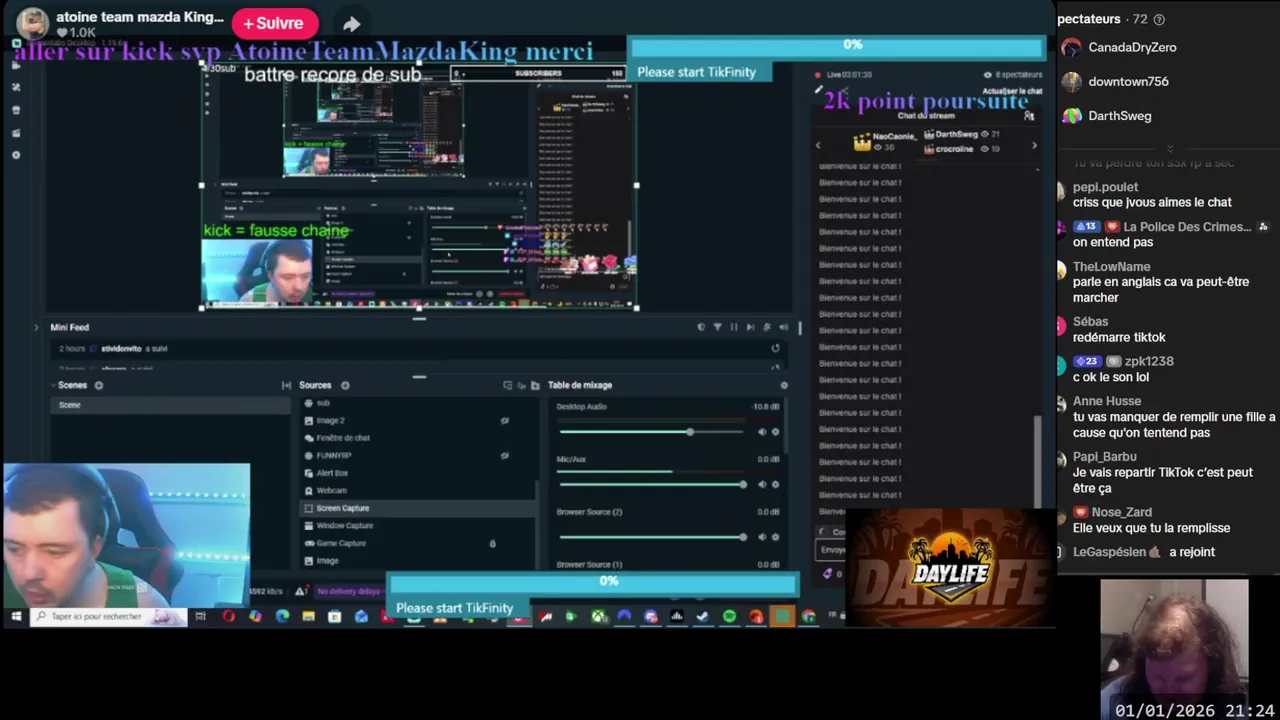Image resolution: width=1280 pixels, height=720 pixels.
Task: Click the right arrow in top gifters bar
Action: click(1034, 146)
